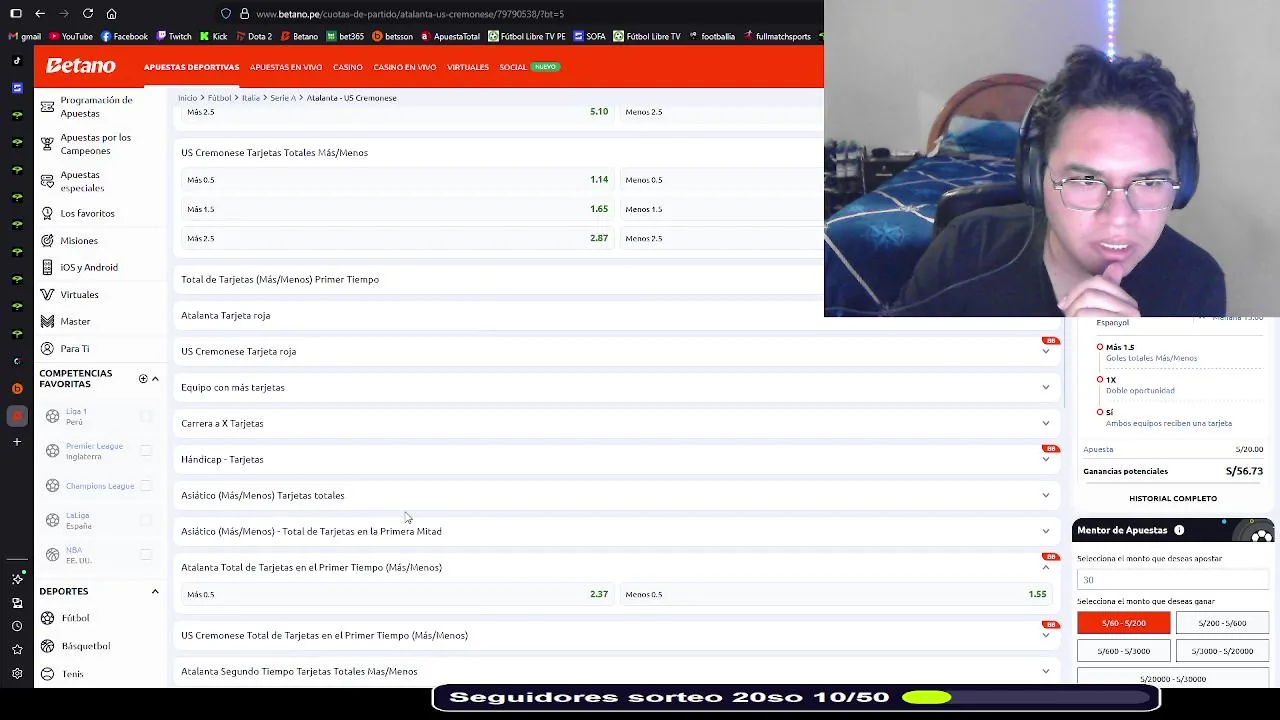Screen dimensions: 1280x720
Task: Open the Básquetbol sport icon
Action: [x=47, y=646]
